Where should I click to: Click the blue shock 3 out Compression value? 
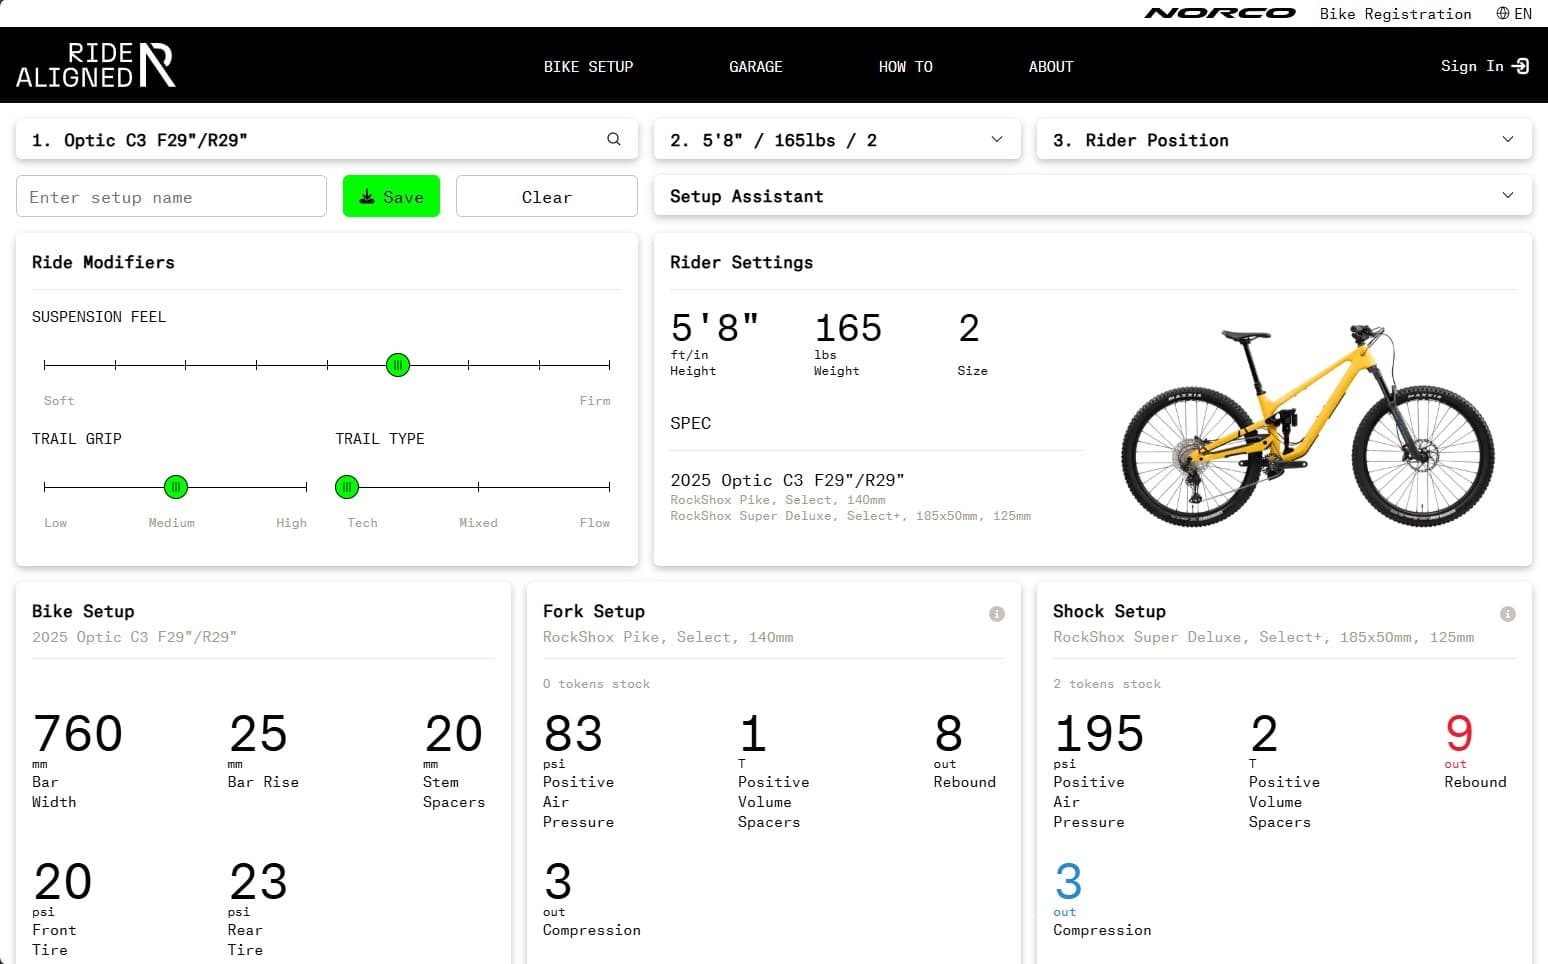[1068, 882]
